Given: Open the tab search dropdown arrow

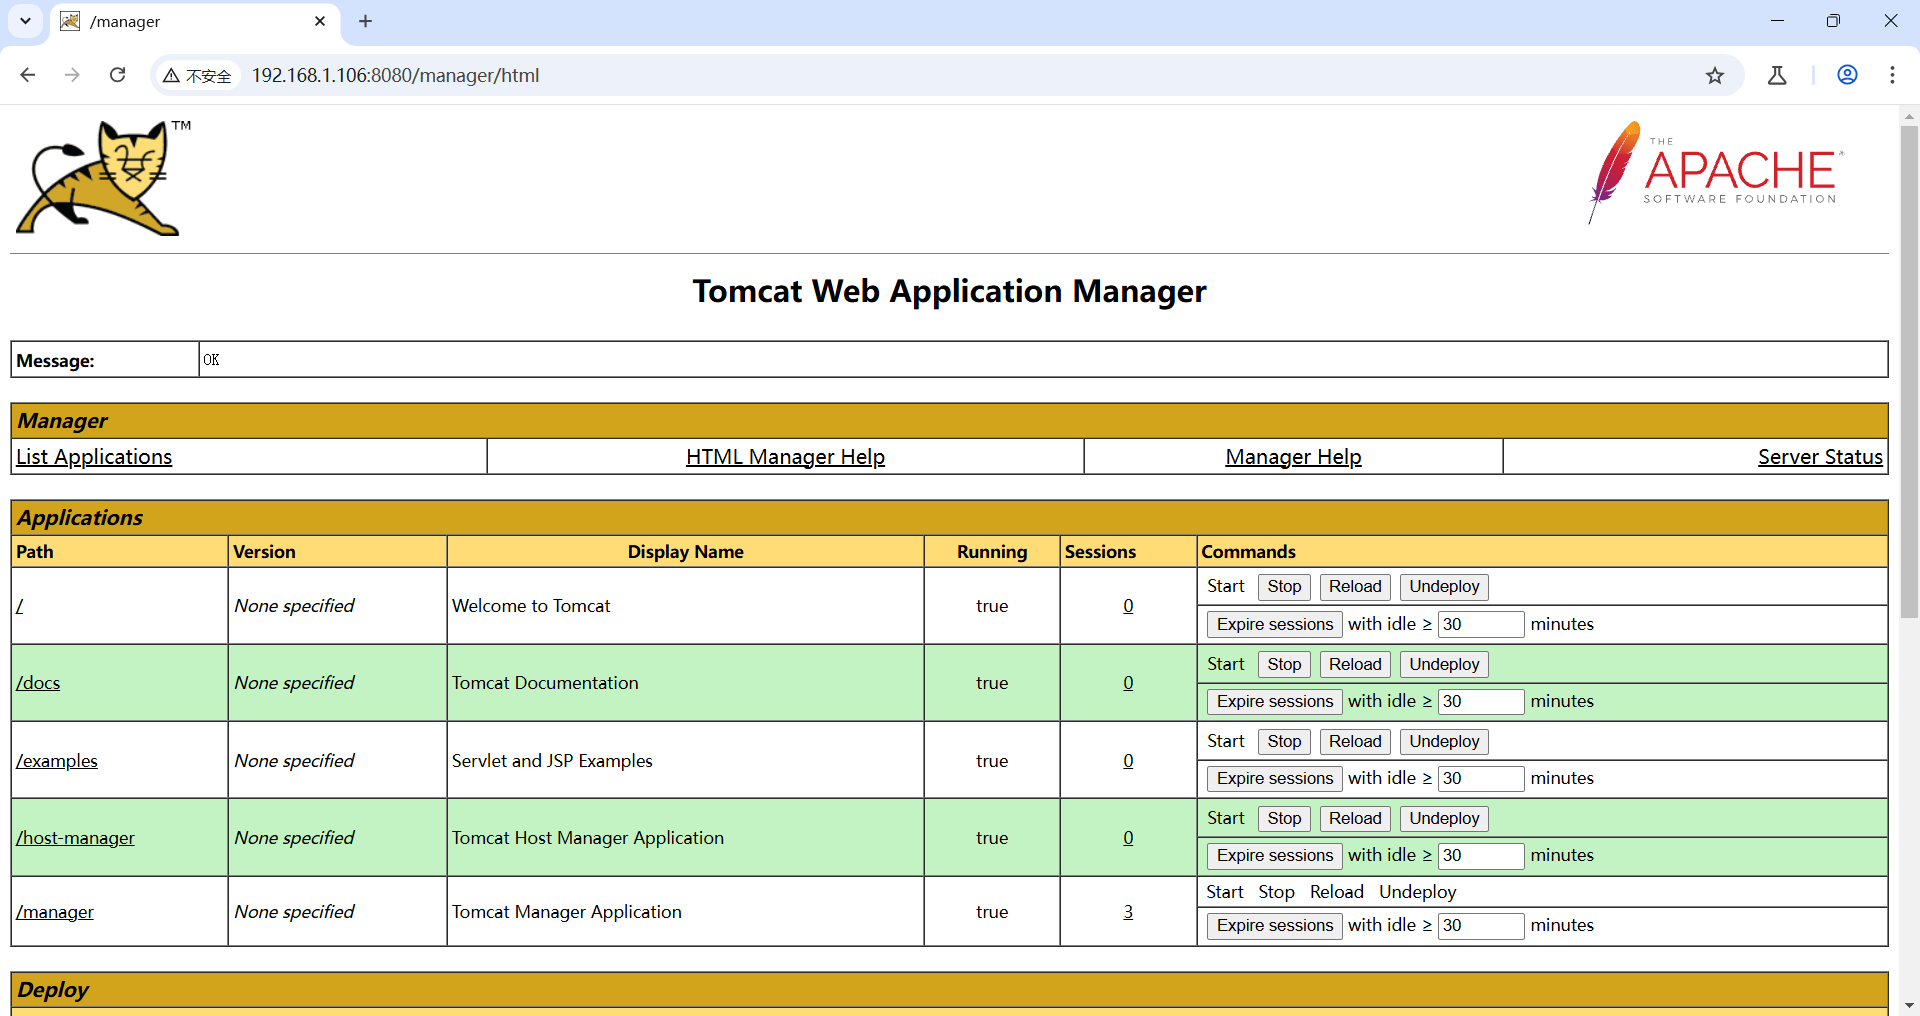Looking at the screenshot, I should (x=25, y=21).
